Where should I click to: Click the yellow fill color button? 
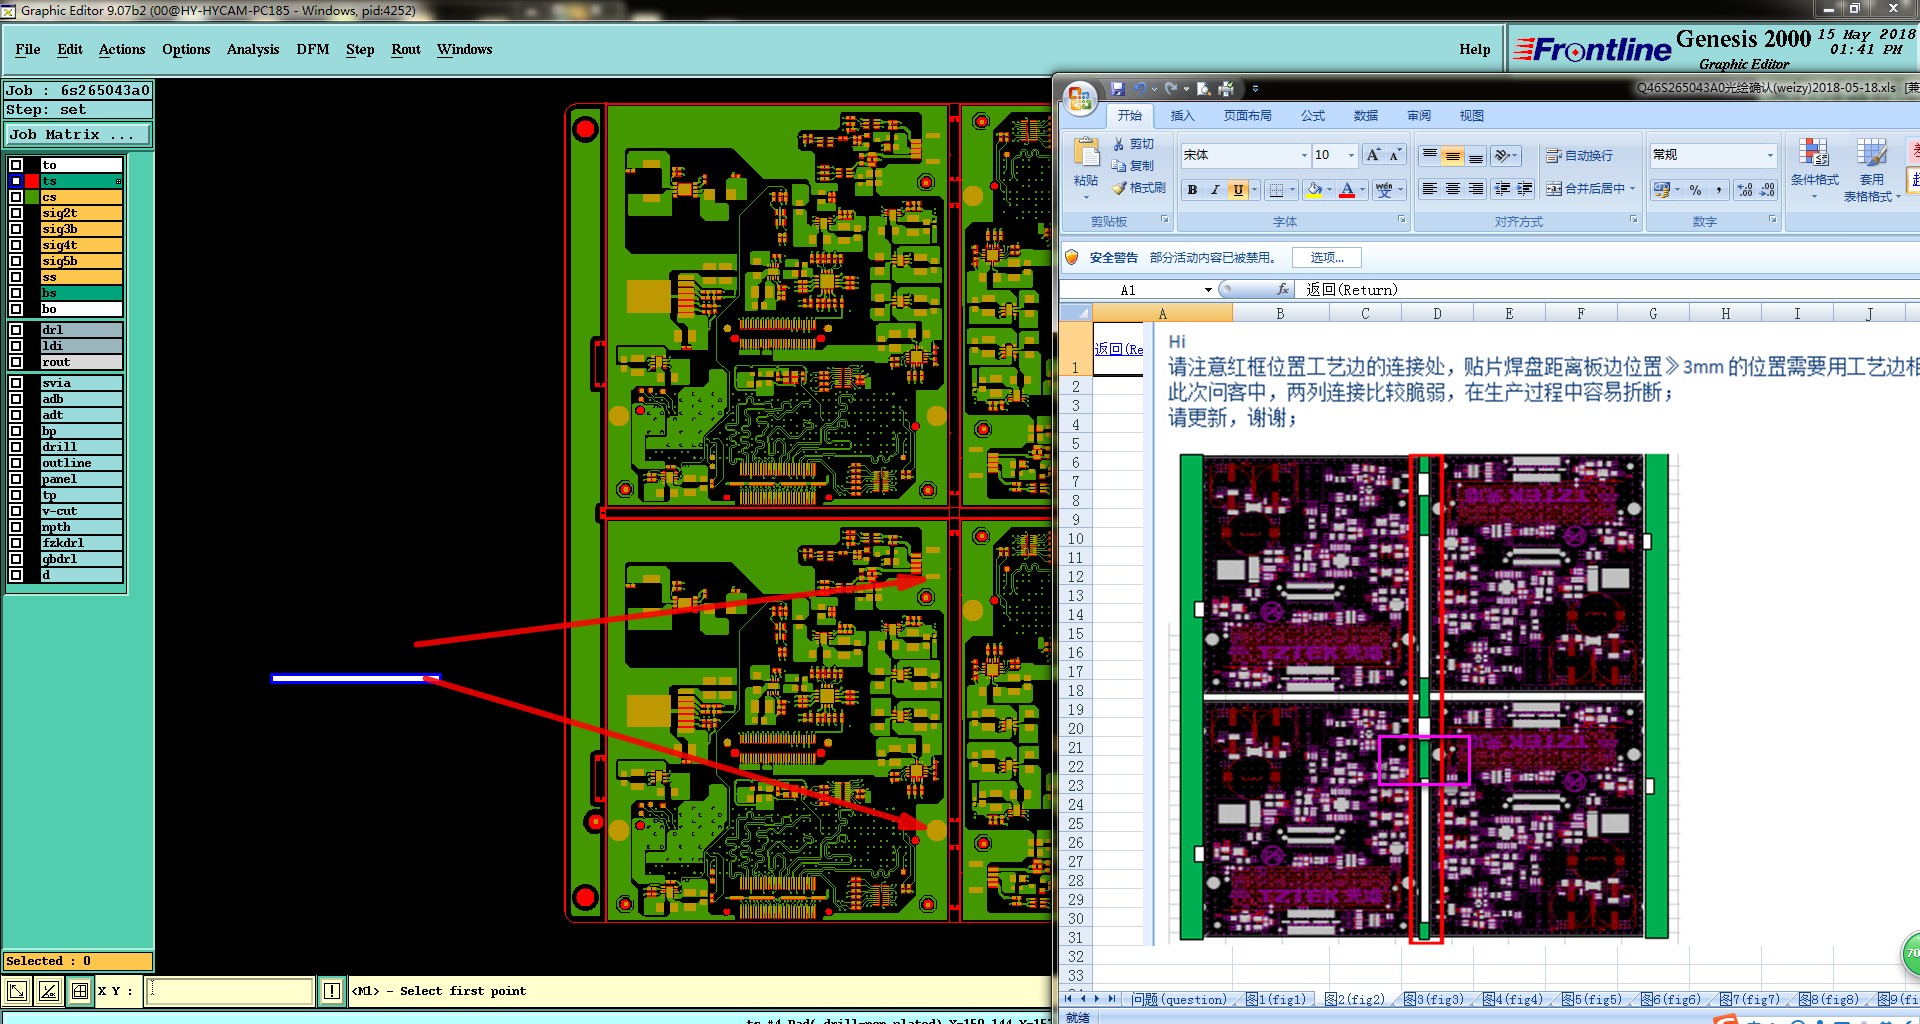1314,190
